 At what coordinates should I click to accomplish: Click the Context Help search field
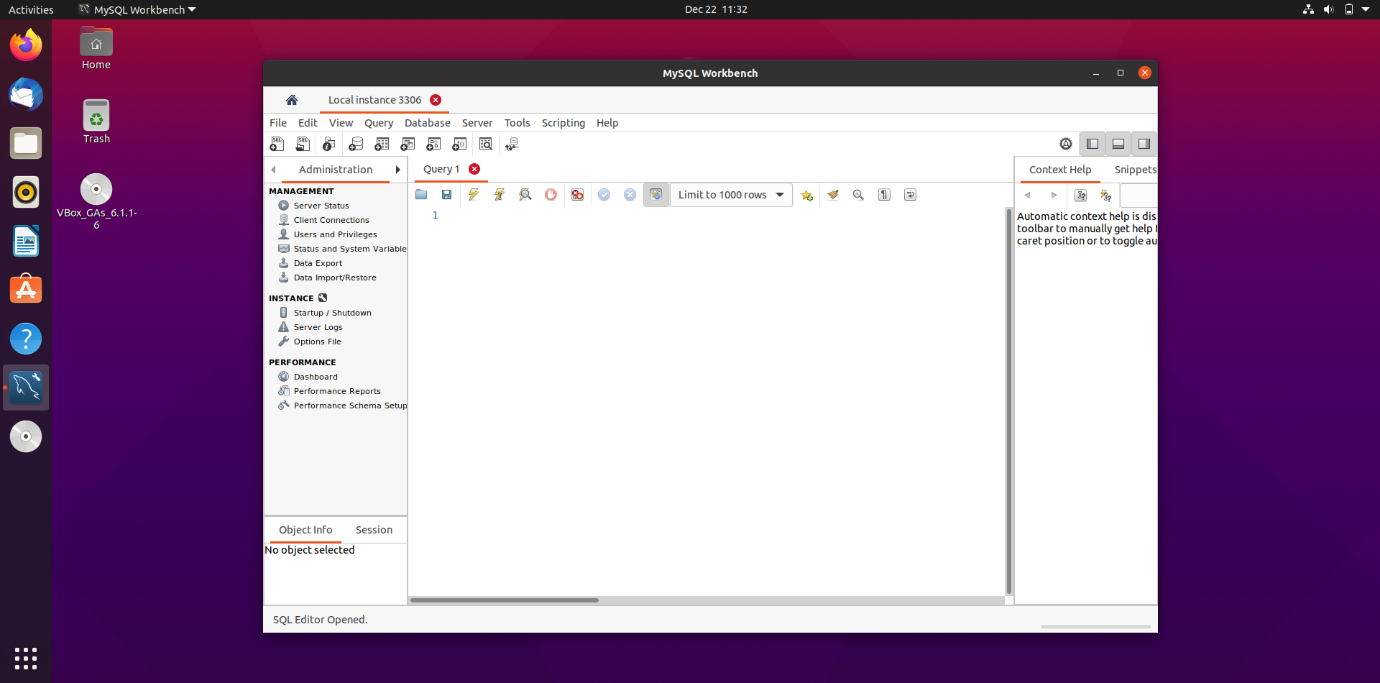pos(1139,196)
